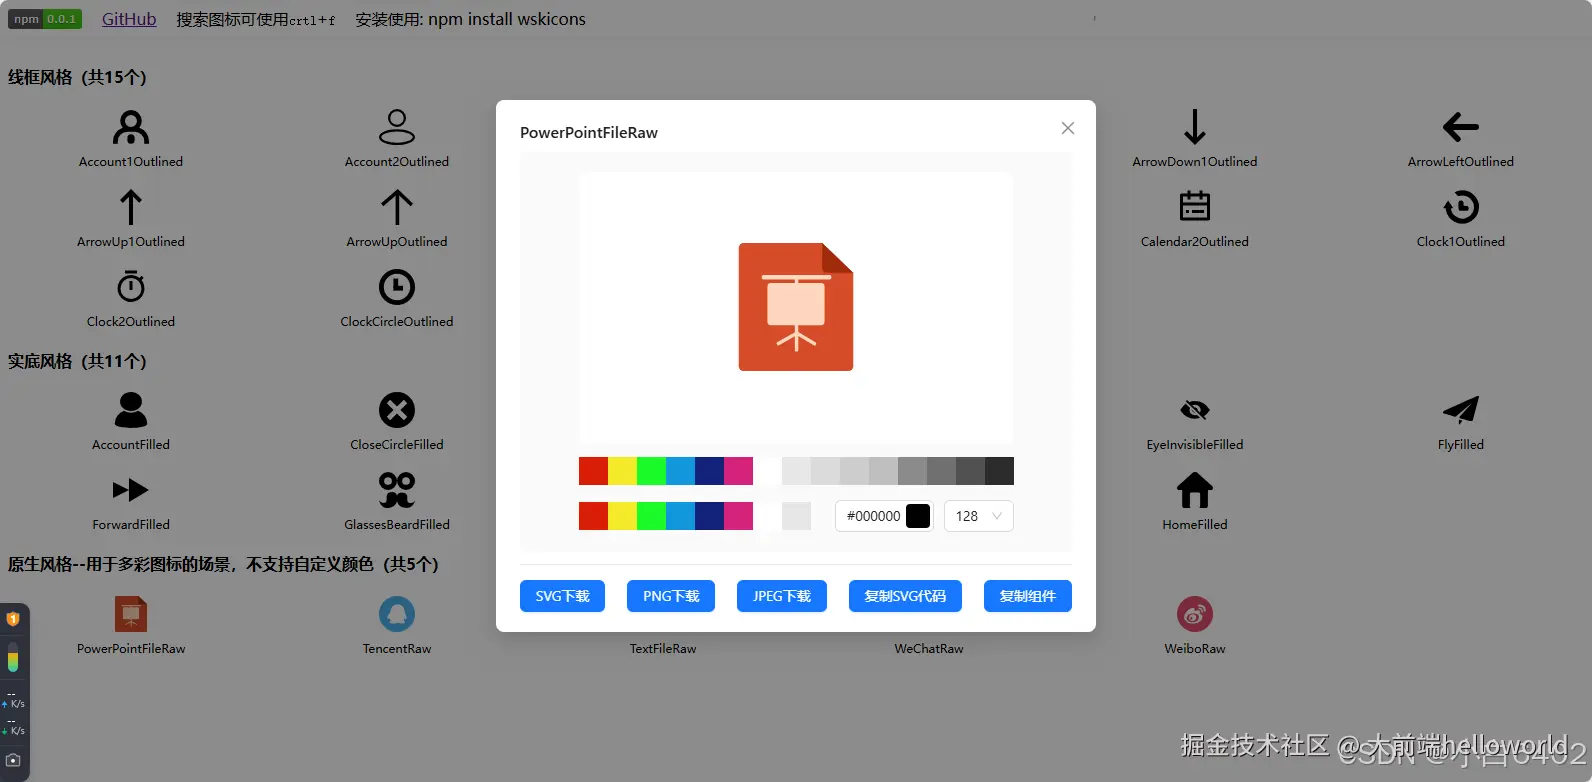Image resolution: width=1592 pixels, height=782 pixels.
Task: Pick light blue in the upper swatch row
Action: pyautogui.click(x=680, y=471)
